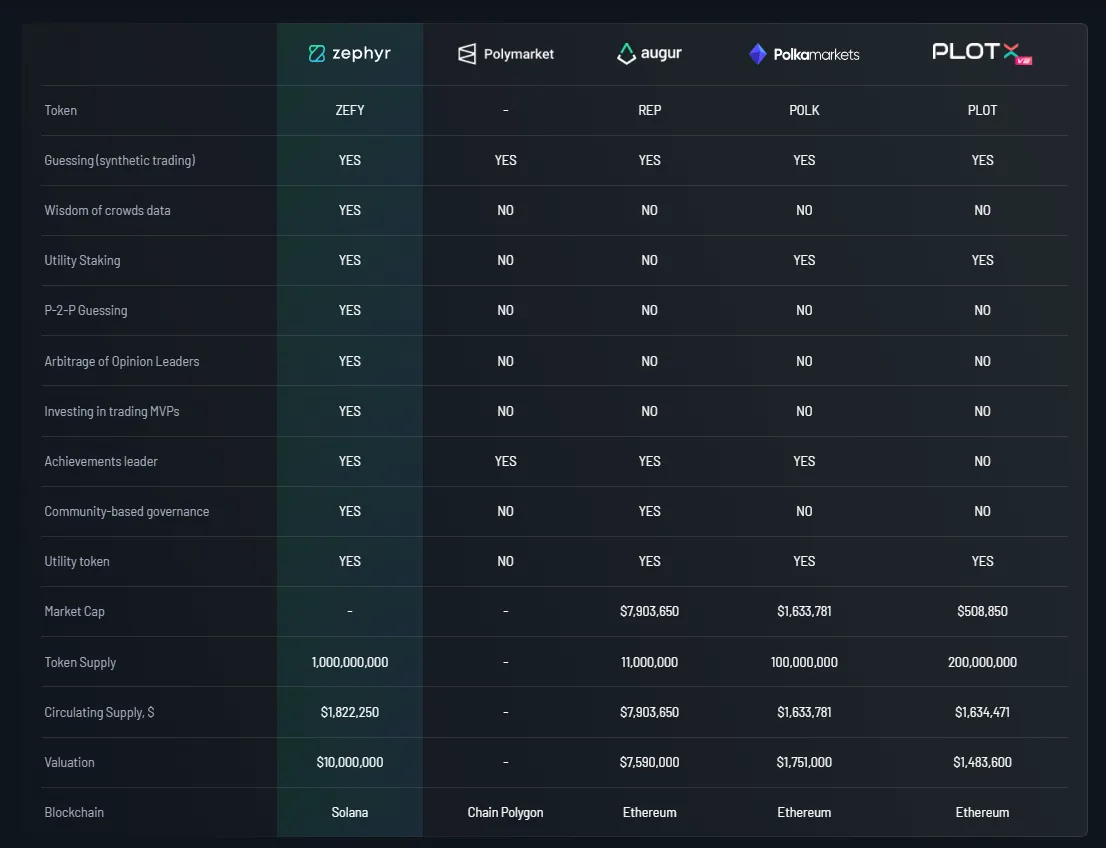Image resolution: width=1106 pixels, height=848 pixels.
Task: Select zephyr Valuation $10,000,000
Action: pyautogui.click(x=350, y=763)
